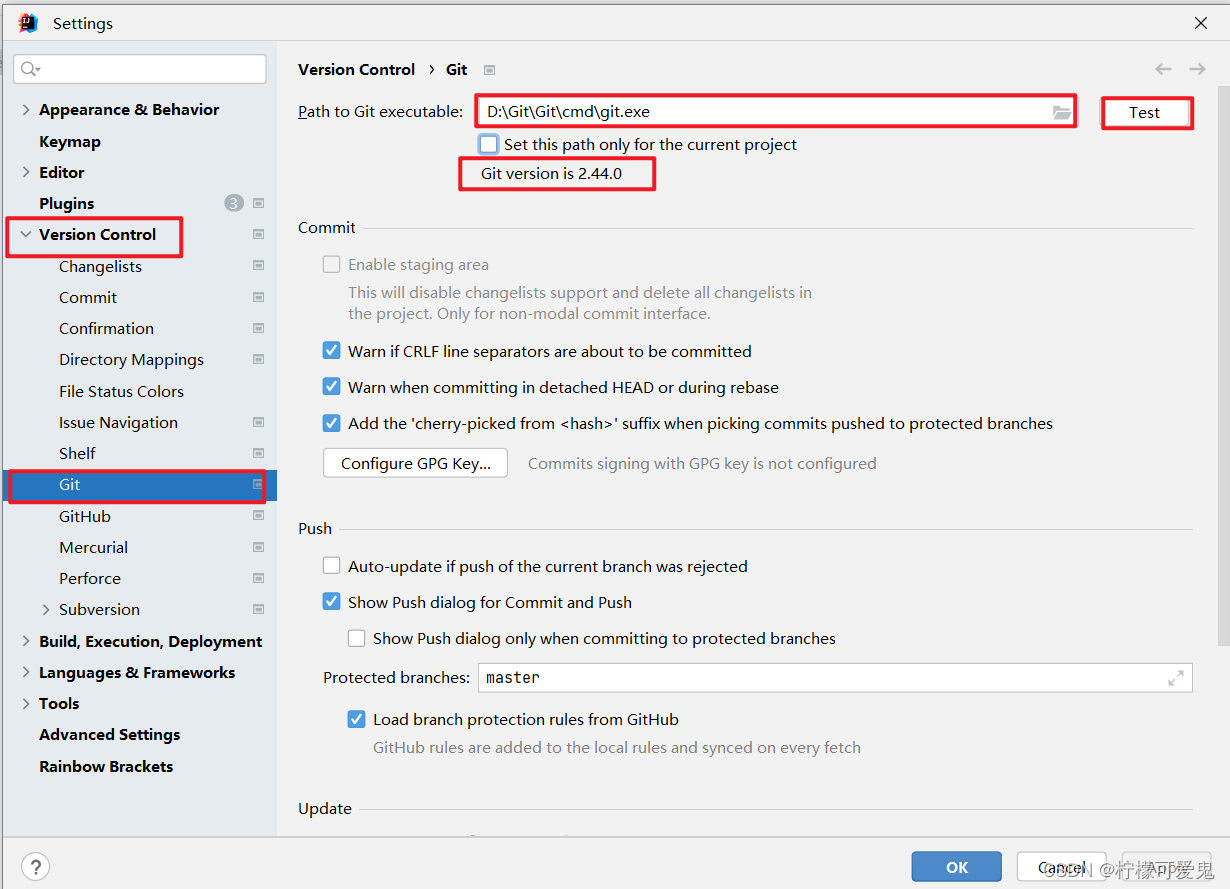Open Rainbow Brackets settings
Screen dimensions: 1230x889
click(x=106, y=766)
